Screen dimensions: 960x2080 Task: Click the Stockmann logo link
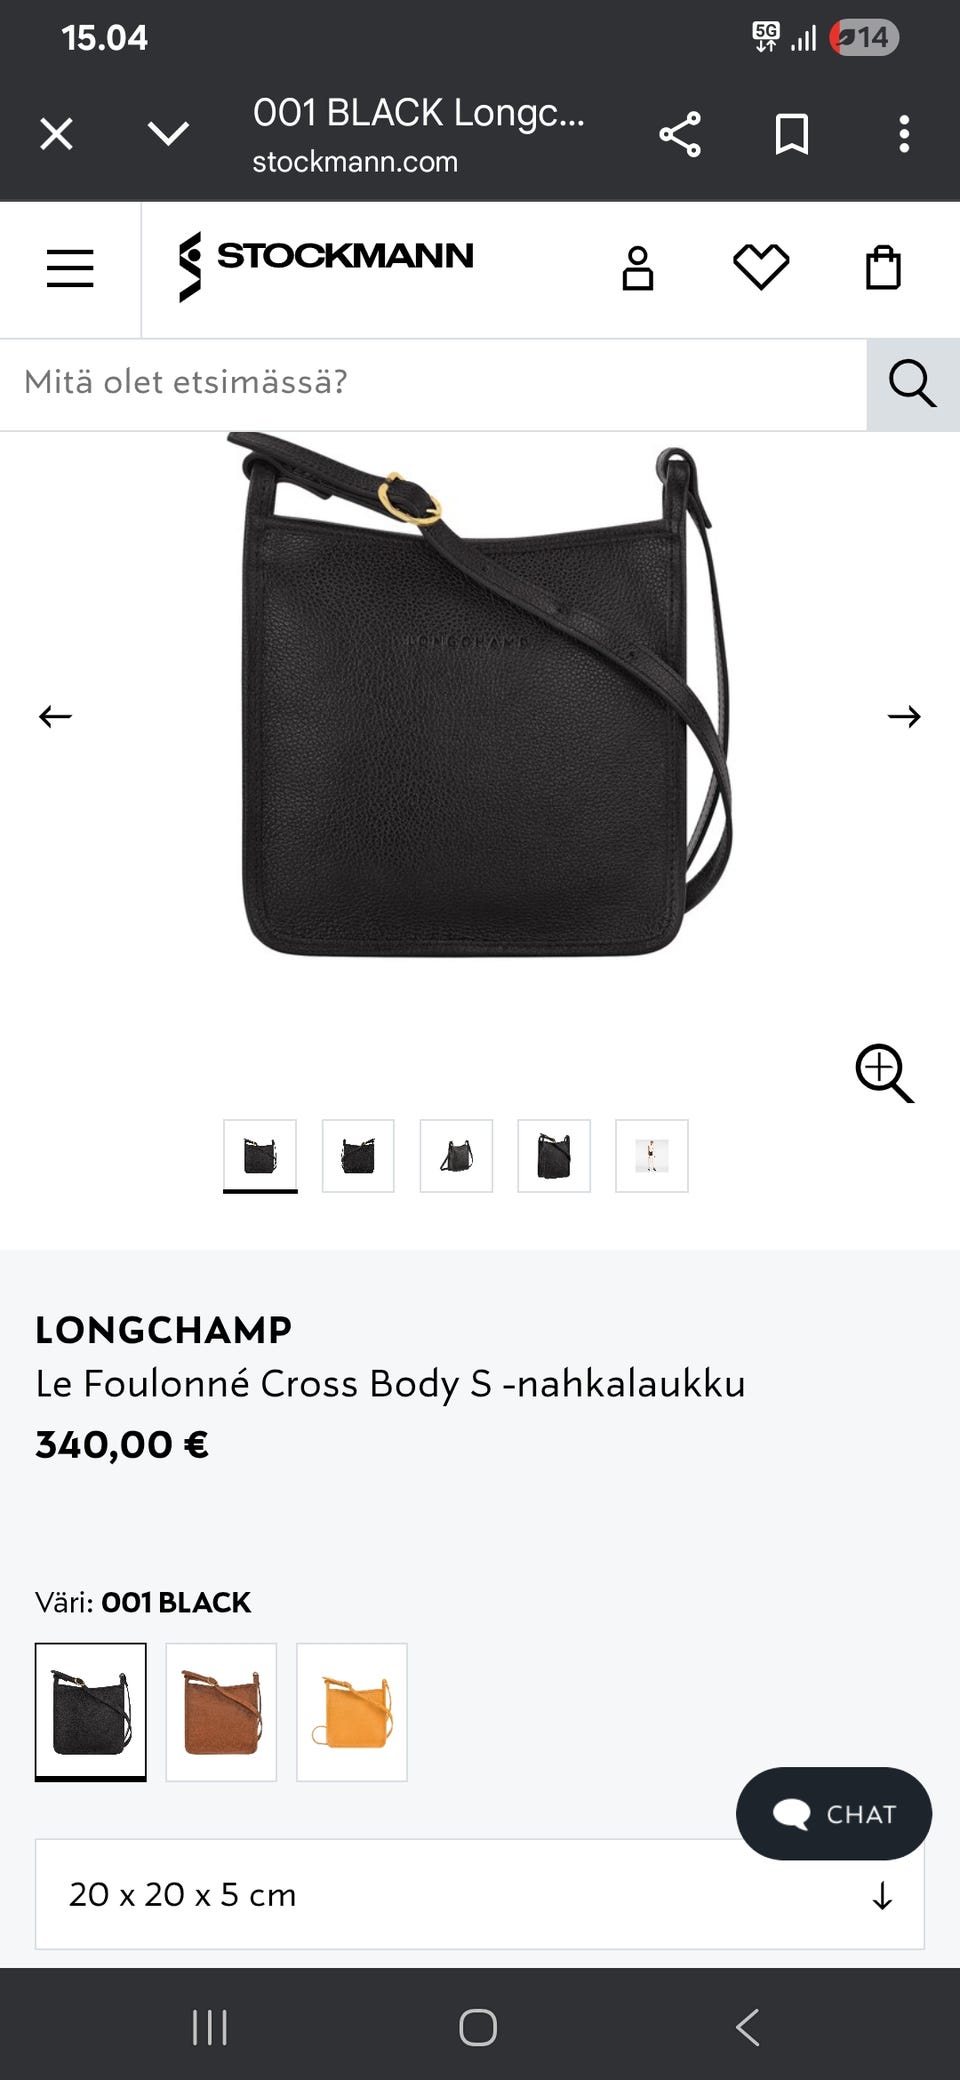point(325,266)
